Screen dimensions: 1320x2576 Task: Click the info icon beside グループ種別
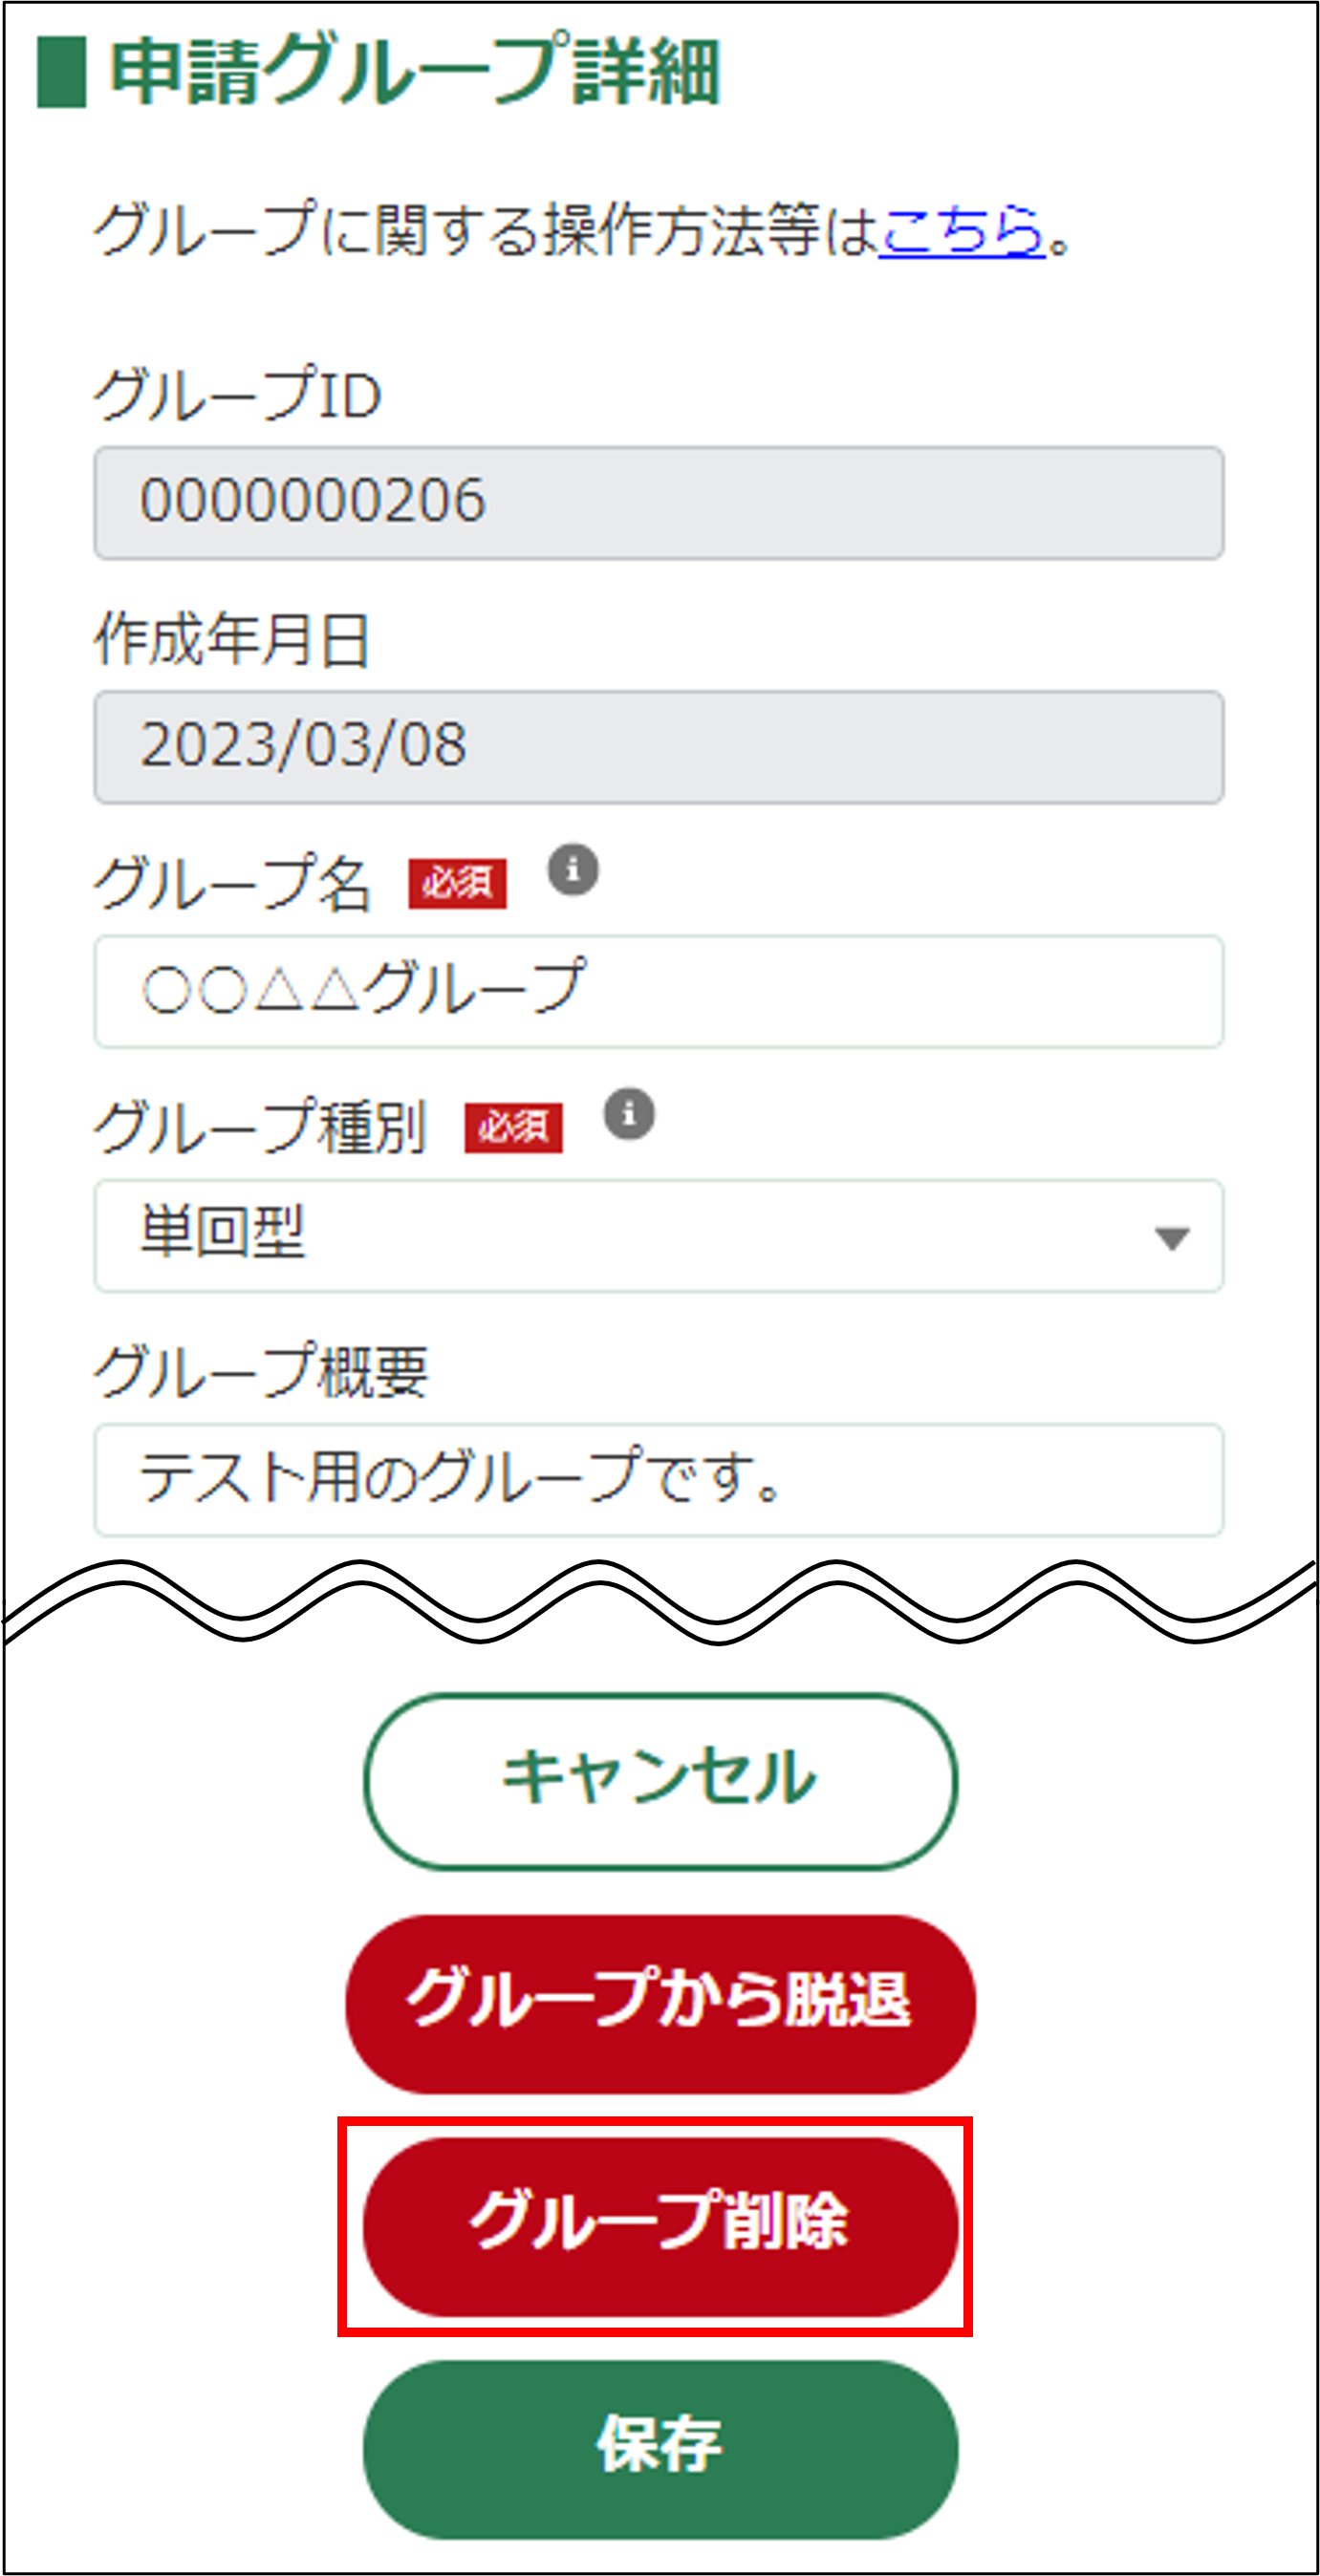[629, 1114]
